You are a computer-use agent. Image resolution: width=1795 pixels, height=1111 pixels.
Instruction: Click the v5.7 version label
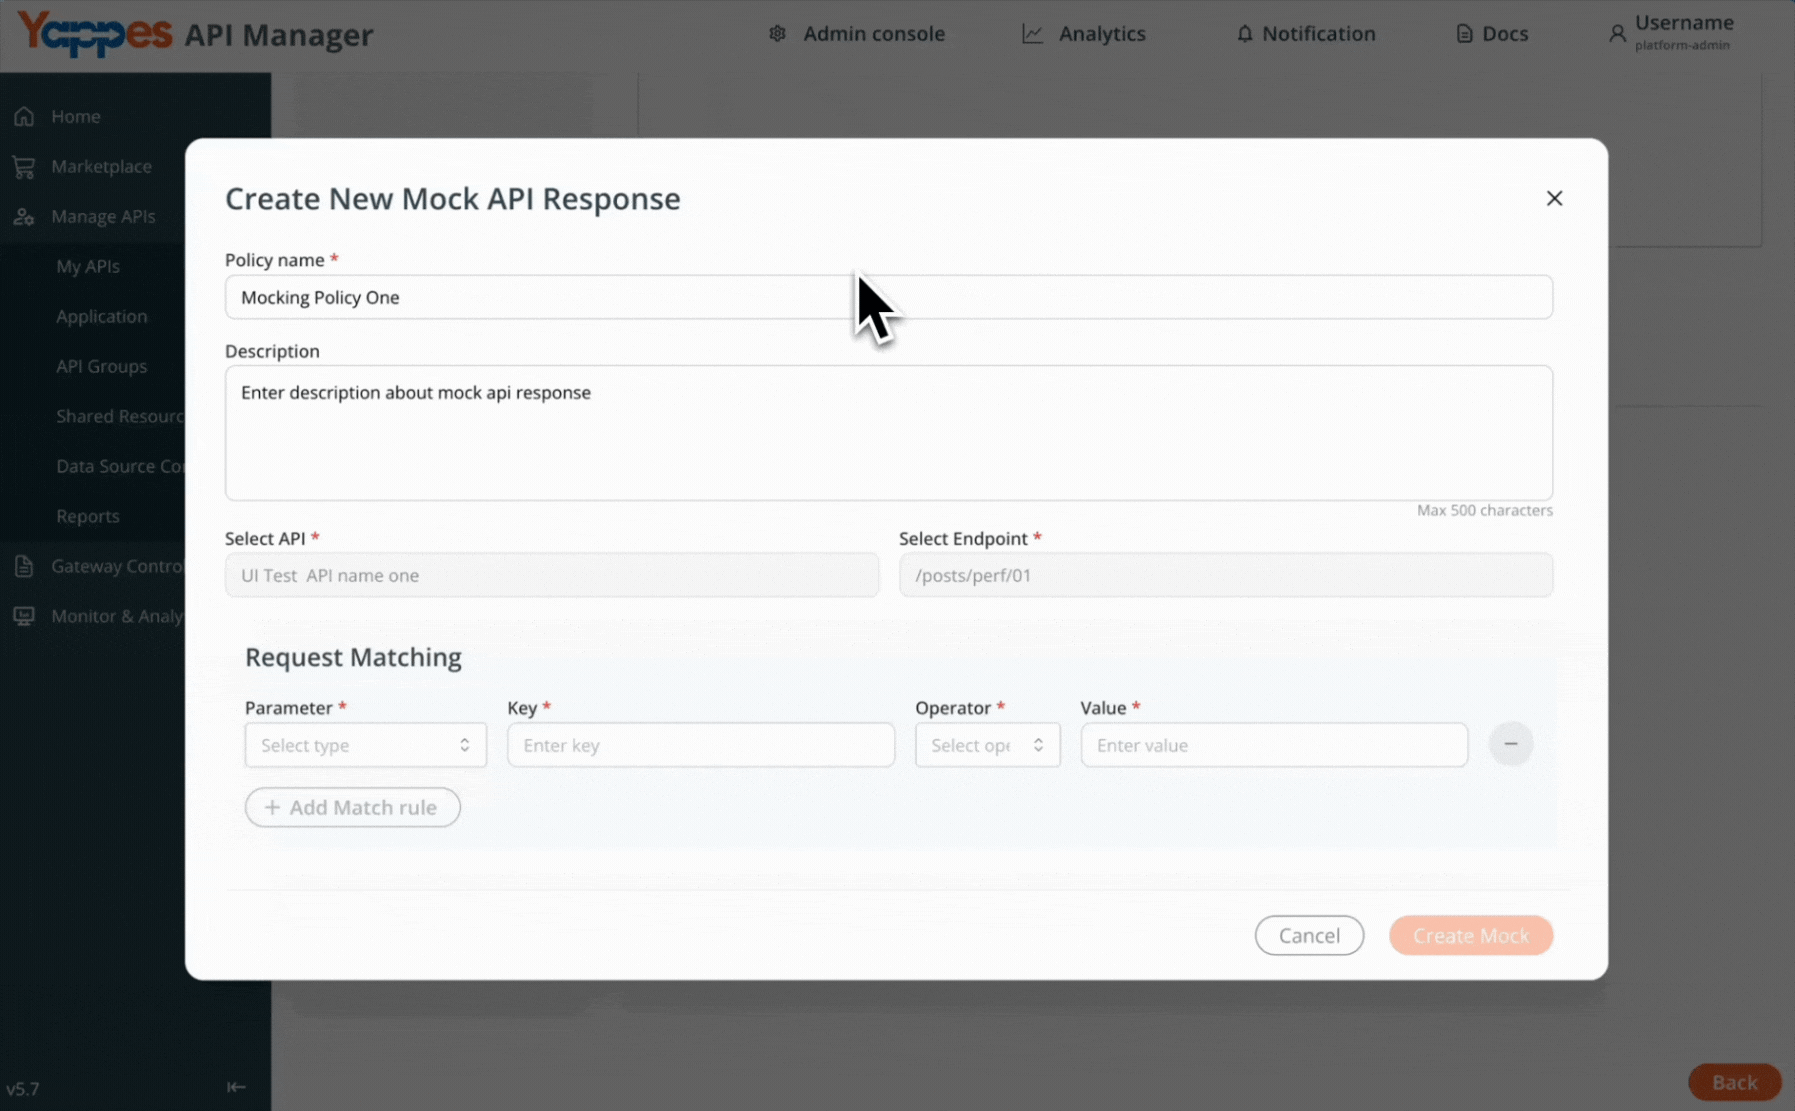22,1089
